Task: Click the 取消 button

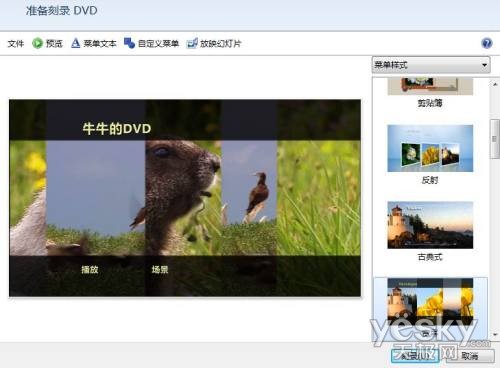Action: [470, 356]
